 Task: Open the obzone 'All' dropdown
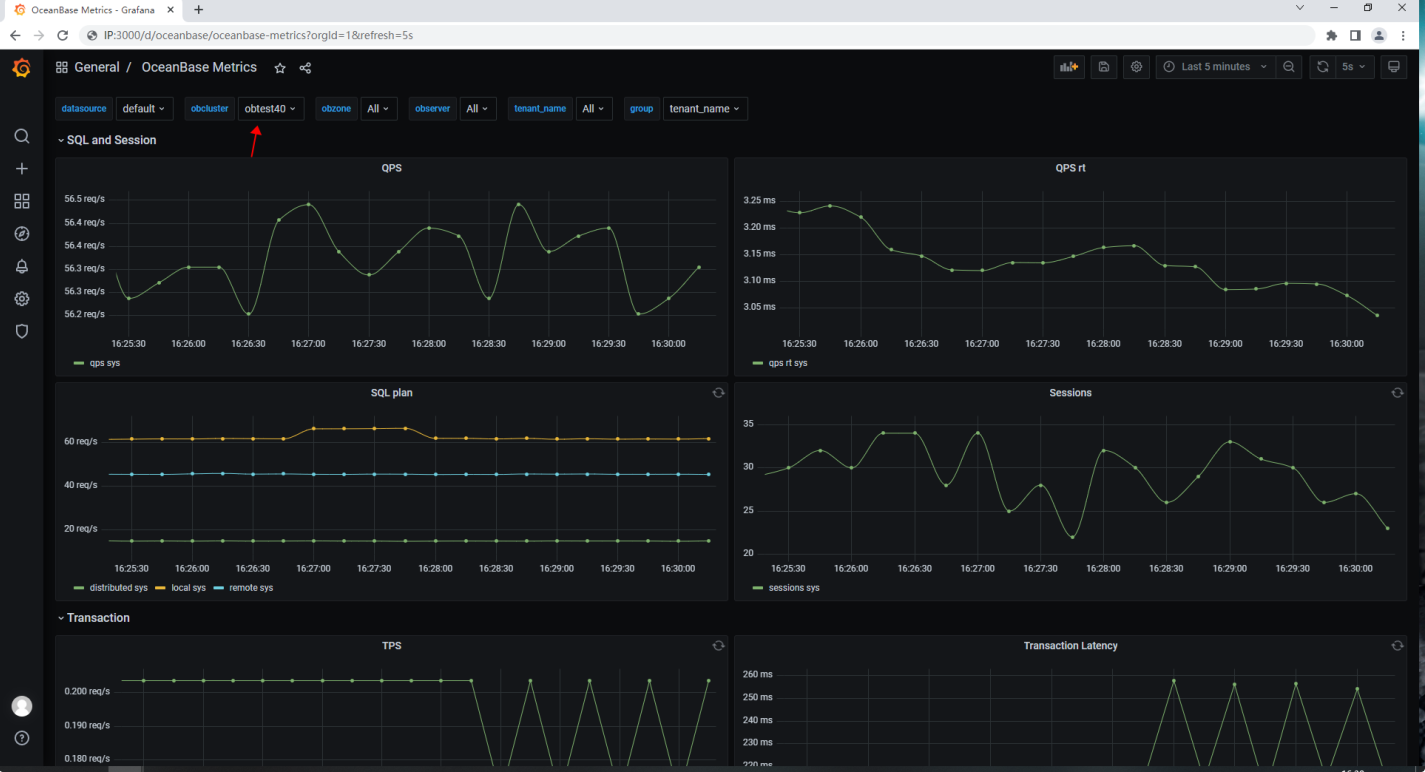tap(379, 109)
